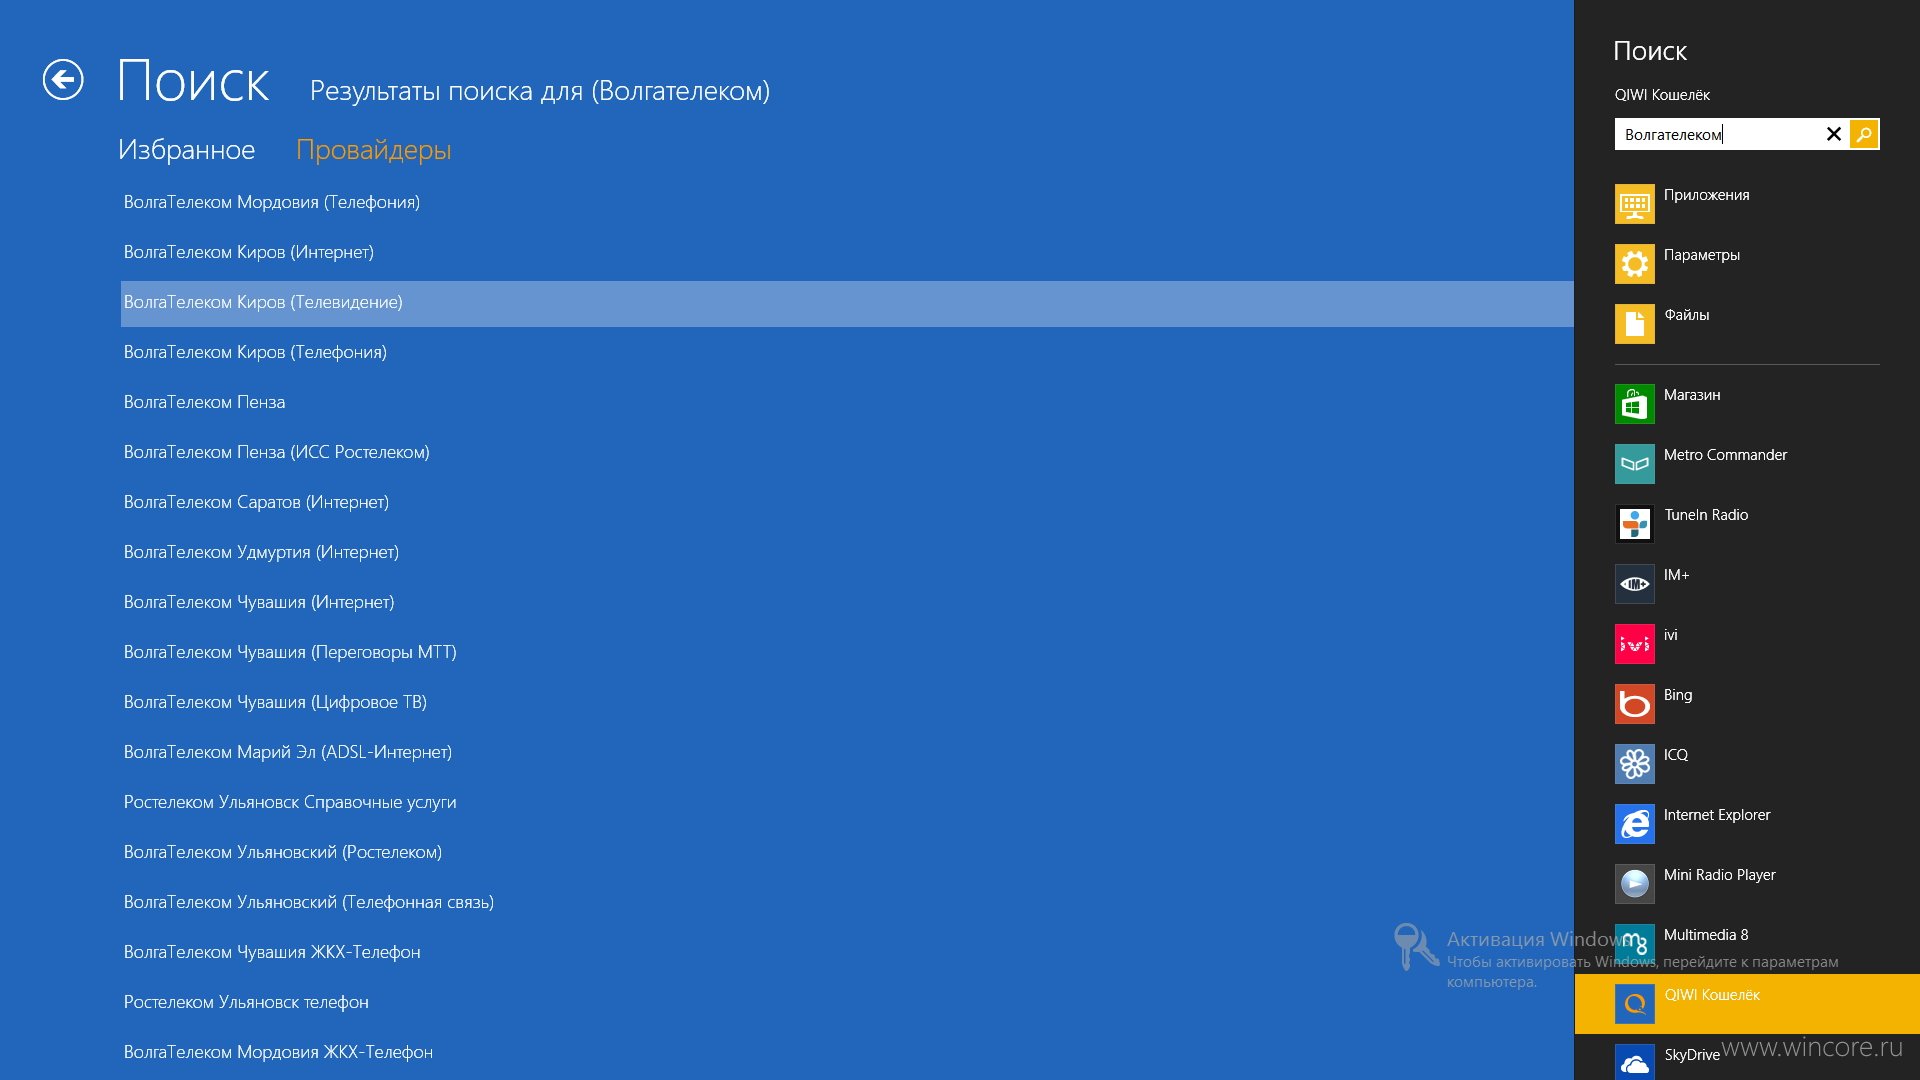1920x1080 pixels.
Task: Open ВолгаТелеком Удмуртия (Интернет)
Action: 261,552
